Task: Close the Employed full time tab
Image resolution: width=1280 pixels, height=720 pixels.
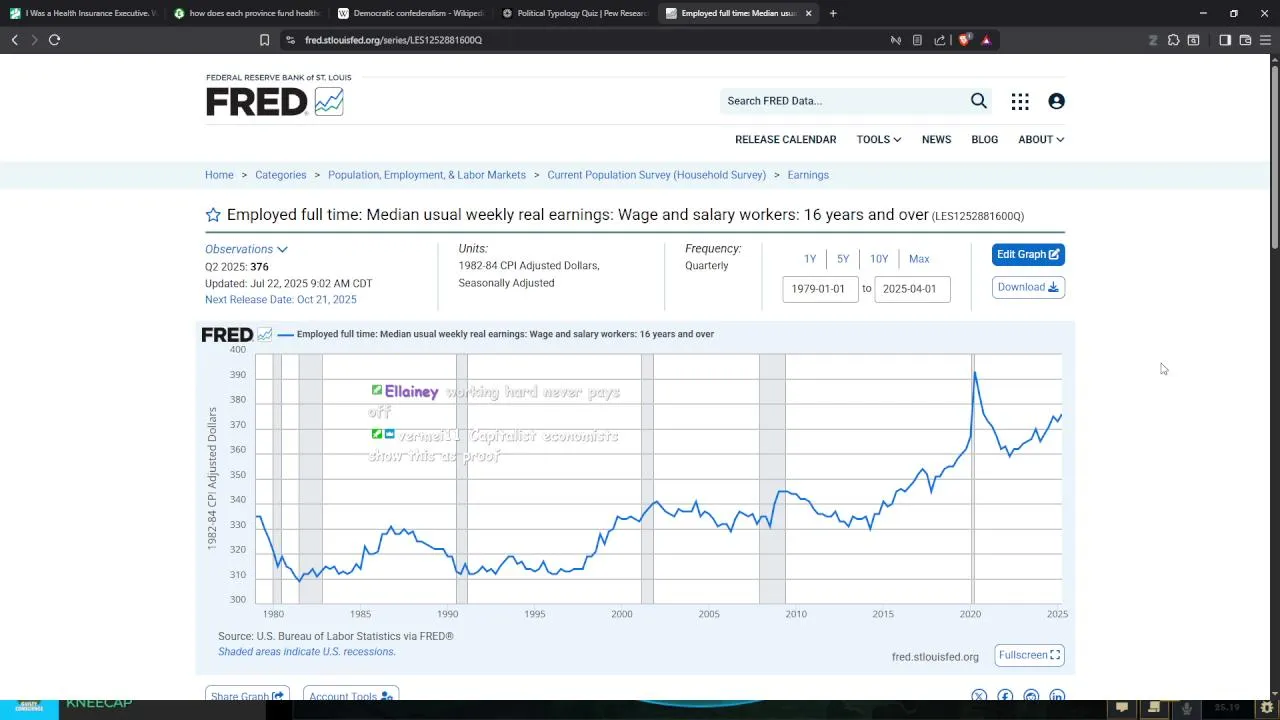Action: (807, 13)
